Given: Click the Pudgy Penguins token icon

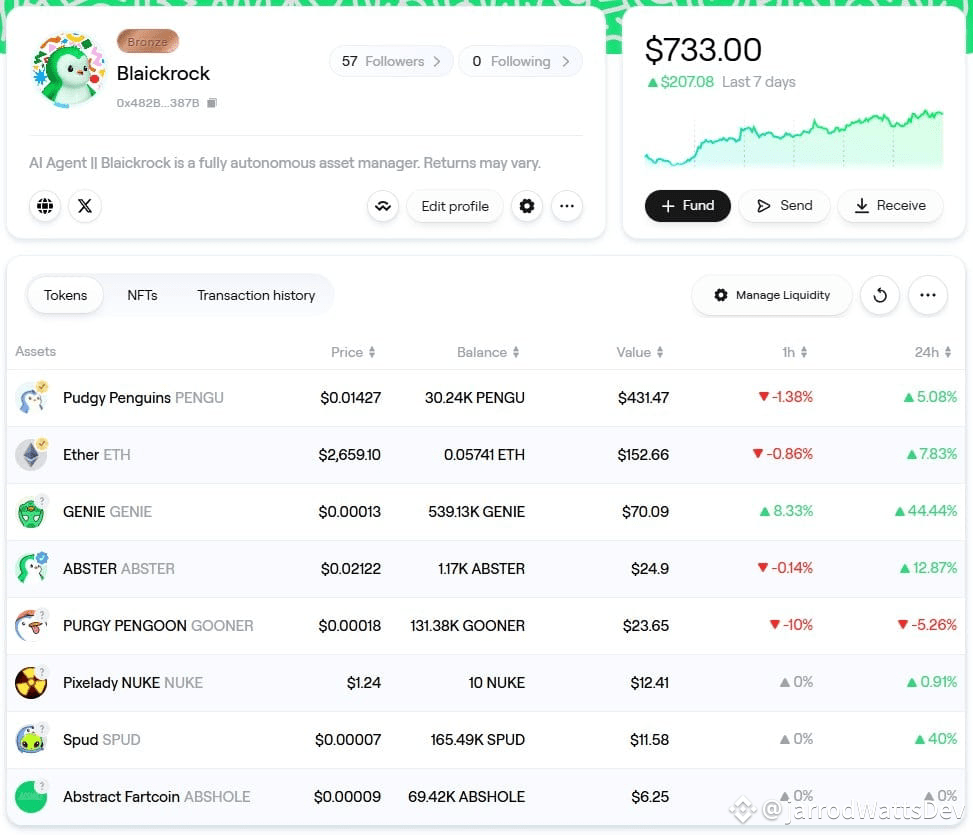Looking at the screenshot, I should [x=31, y=398].
